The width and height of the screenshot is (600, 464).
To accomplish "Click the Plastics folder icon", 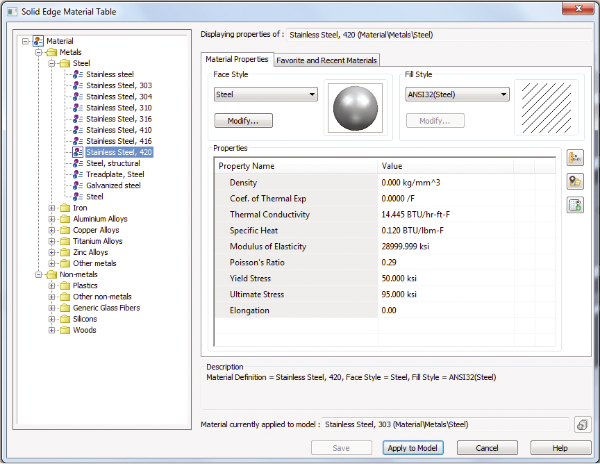I will [x=65, y=285].
